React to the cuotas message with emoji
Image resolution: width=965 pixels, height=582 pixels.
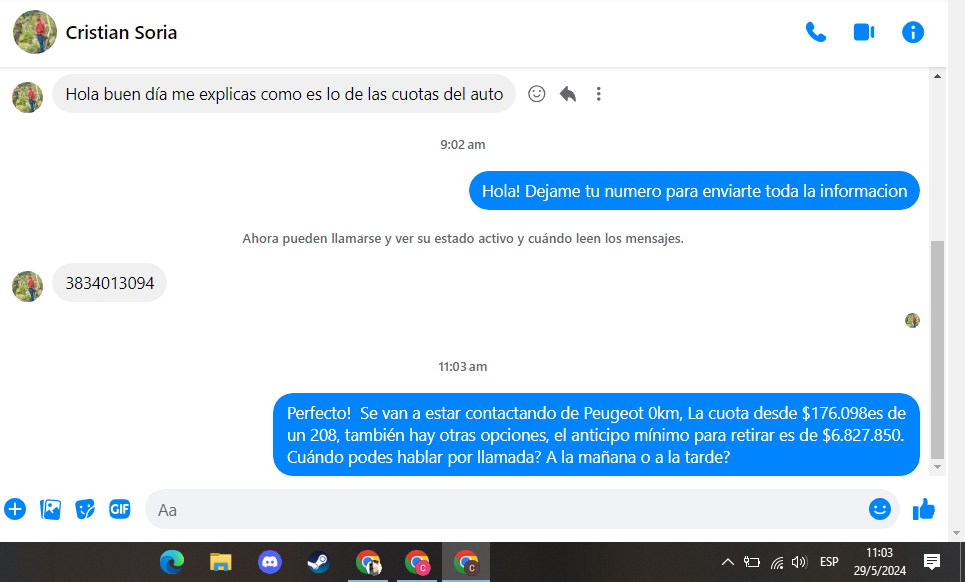coord(537,94)
